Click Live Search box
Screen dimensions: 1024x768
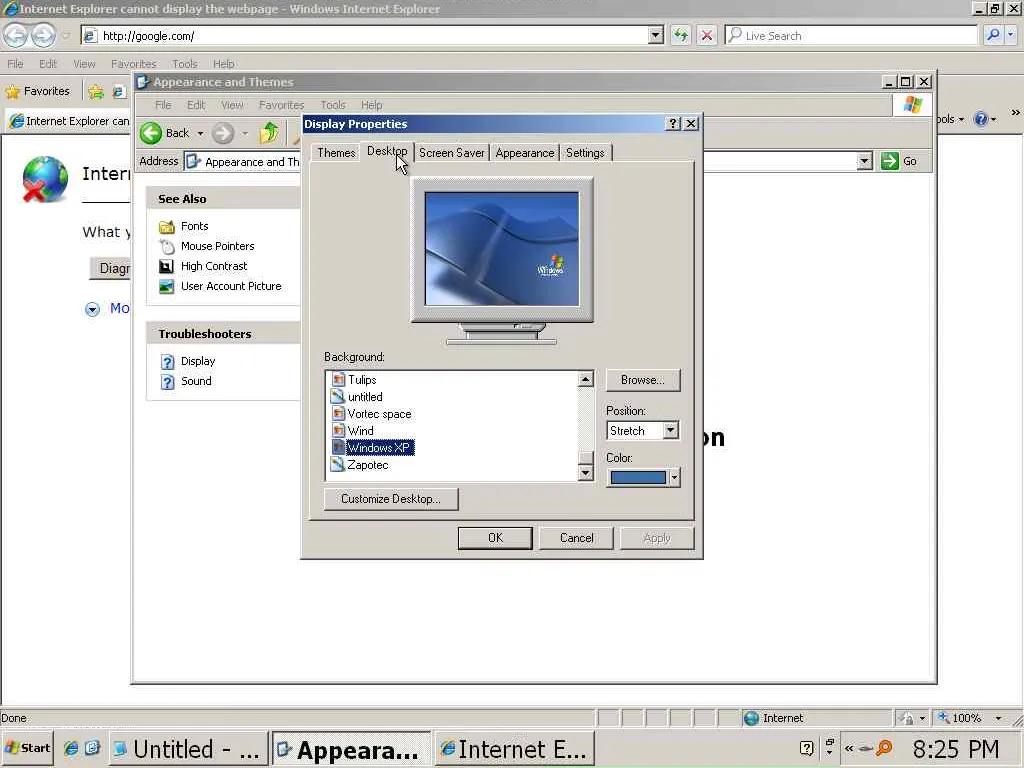[850, 36]
